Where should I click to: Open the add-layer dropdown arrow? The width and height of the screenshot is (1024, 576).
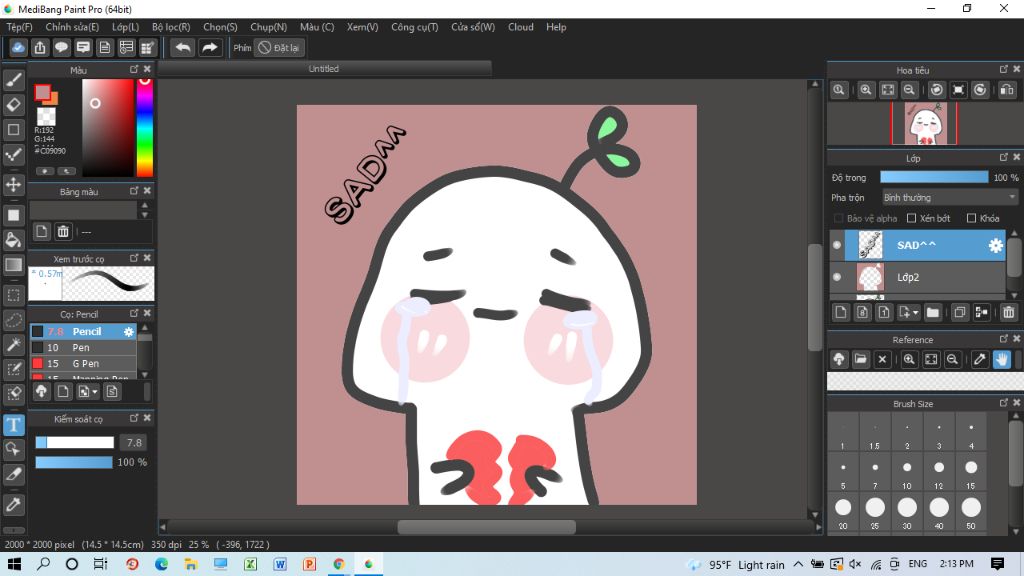pyautogui.click(x=916, y=313)
